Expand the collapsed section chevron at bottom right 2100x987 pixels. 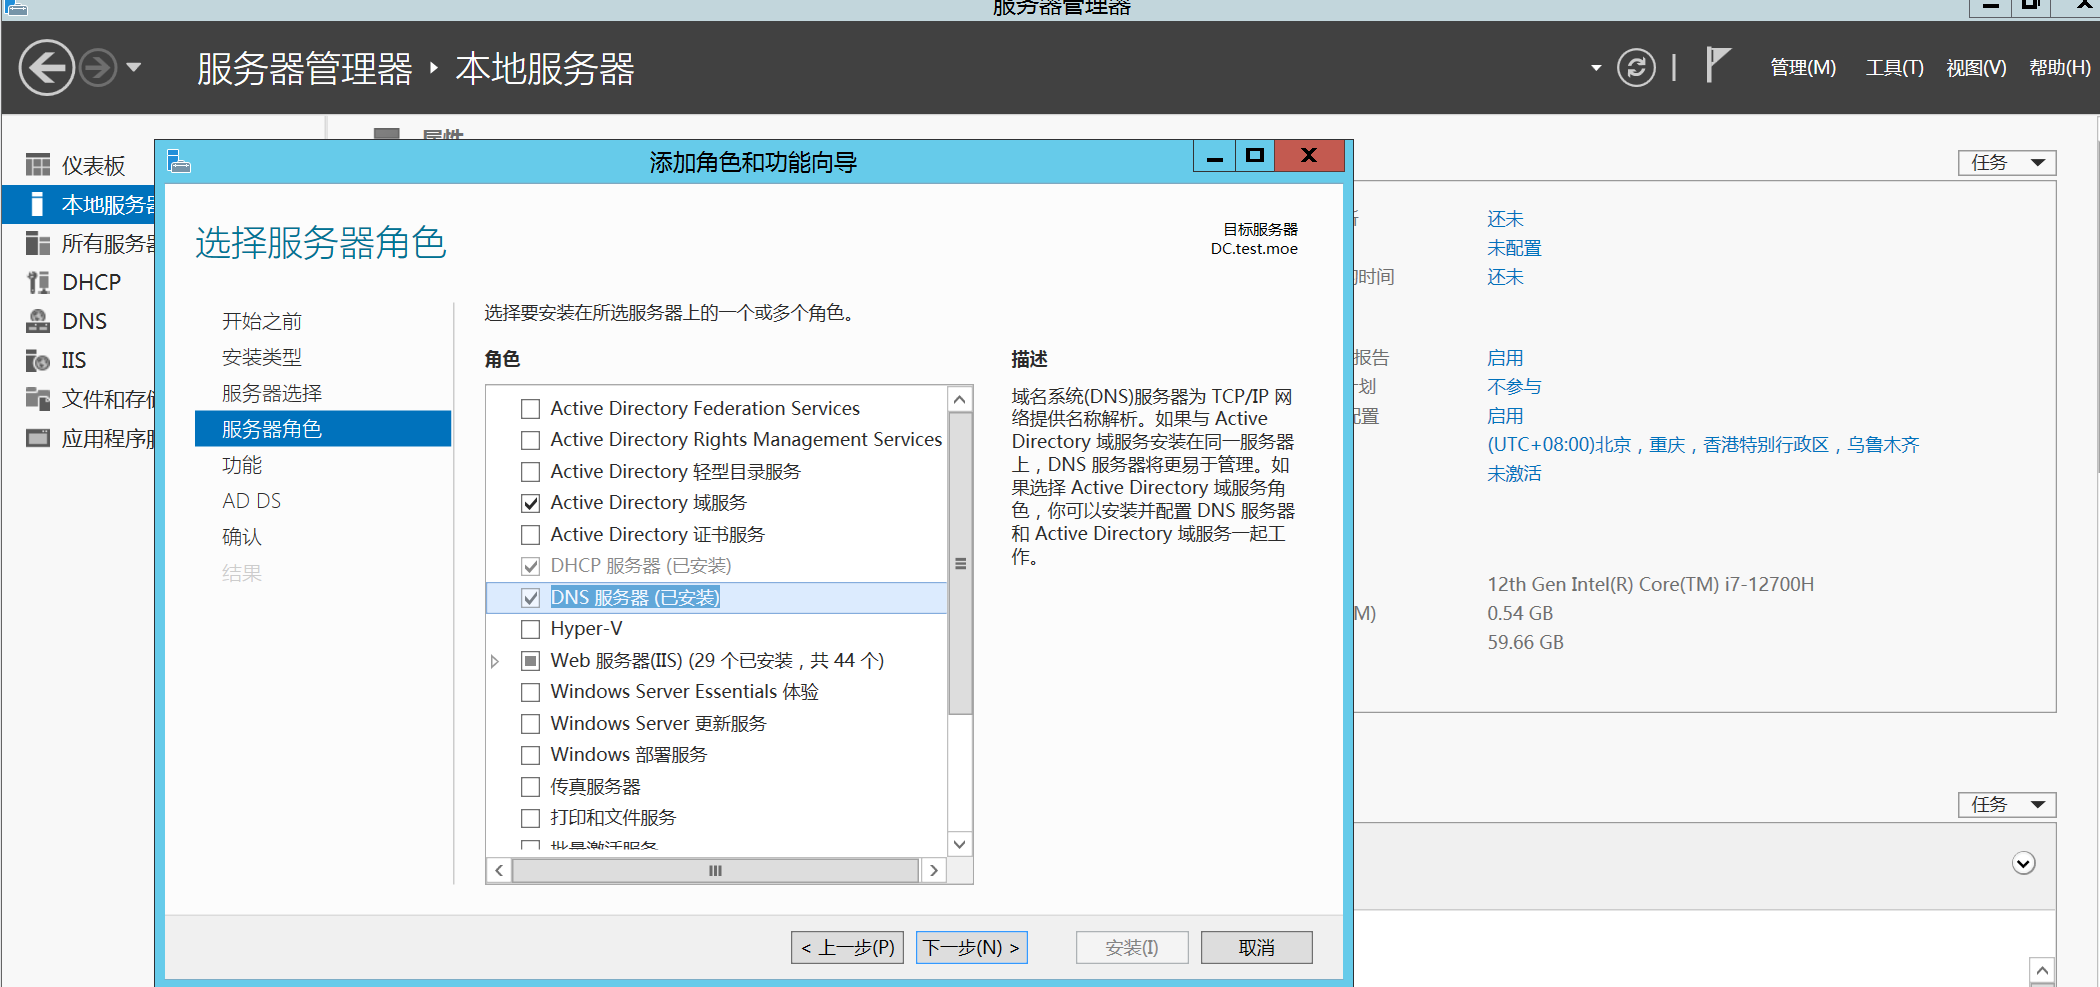click(x=2023, y=863)
